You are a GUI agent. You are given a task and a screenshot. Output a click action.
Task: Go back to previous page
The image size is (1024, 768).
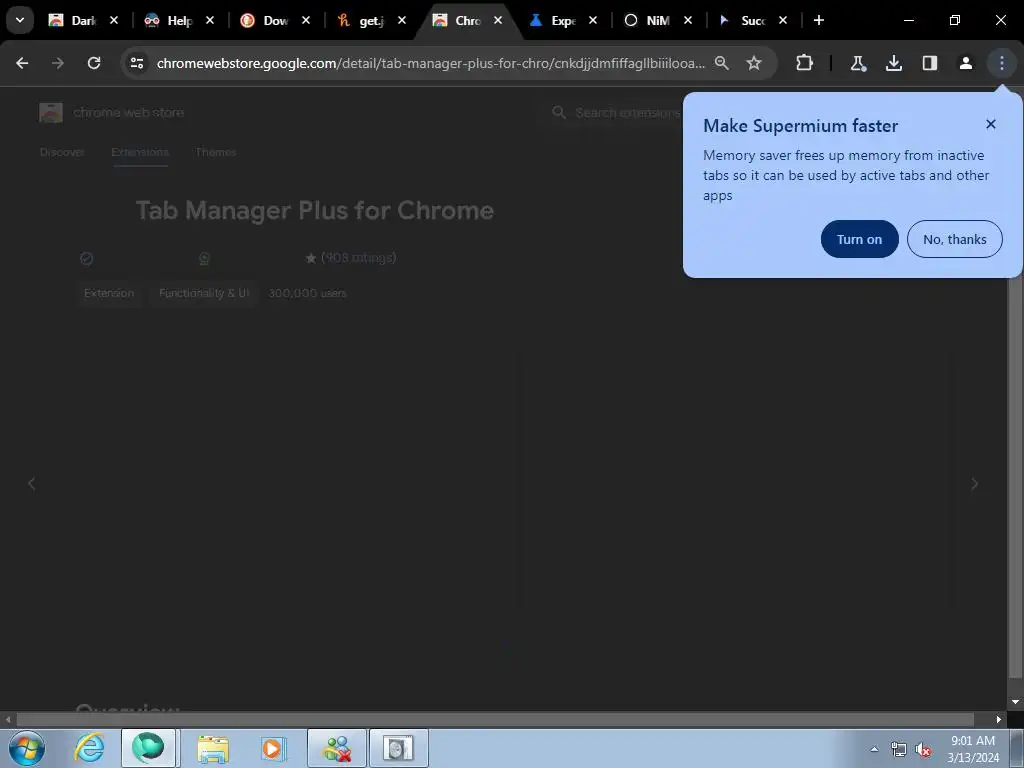pos(22,63)
